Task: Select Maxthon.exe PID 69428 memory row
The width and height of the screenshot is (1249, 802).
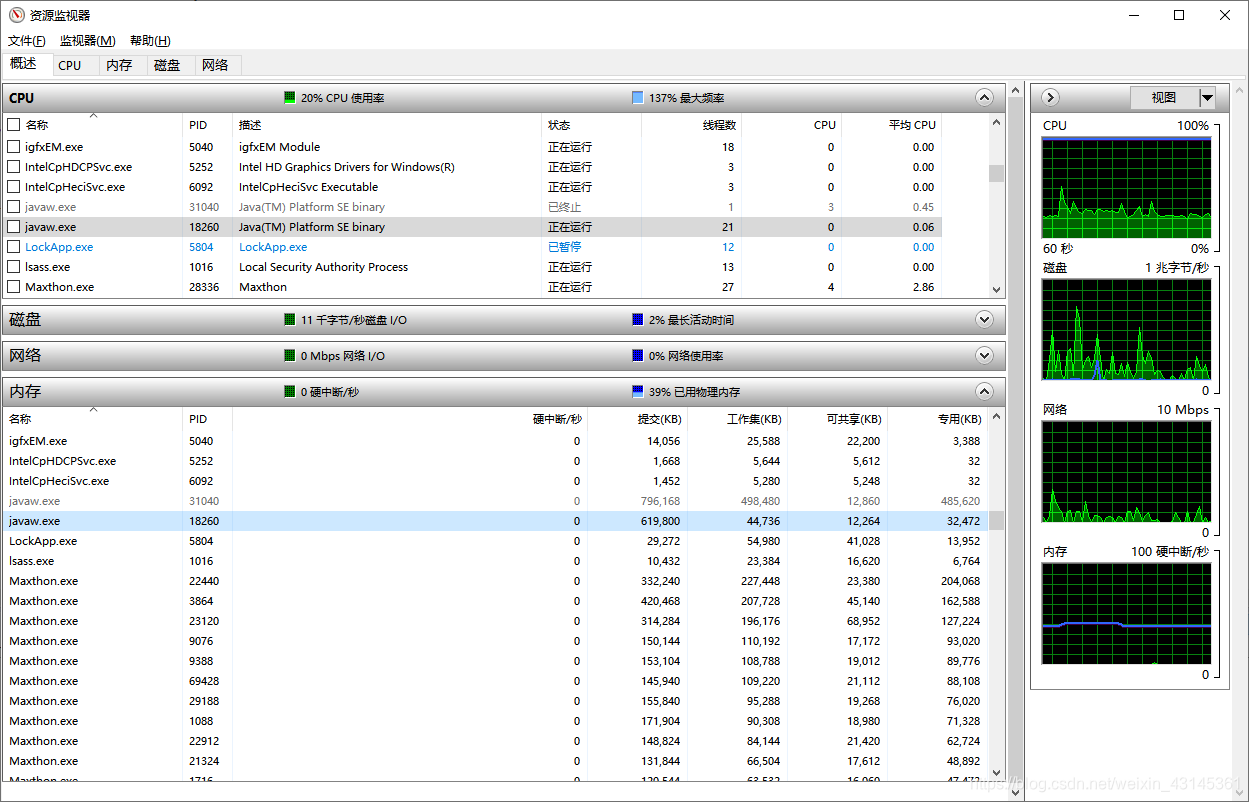Action: tap(495, 681)
